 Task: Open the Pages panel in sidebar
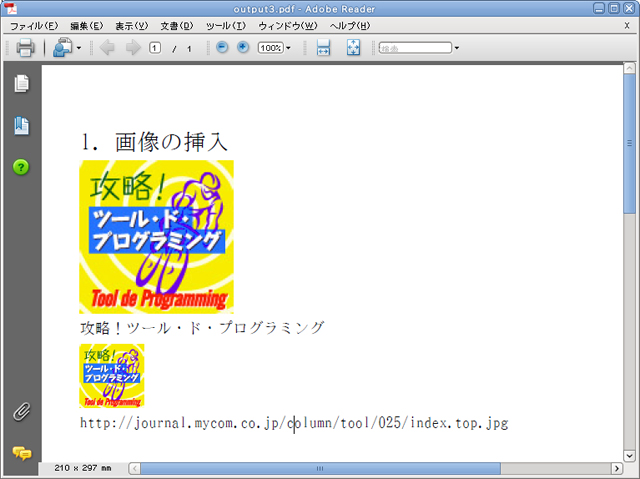pyautogui.click(x=22, y=84)
